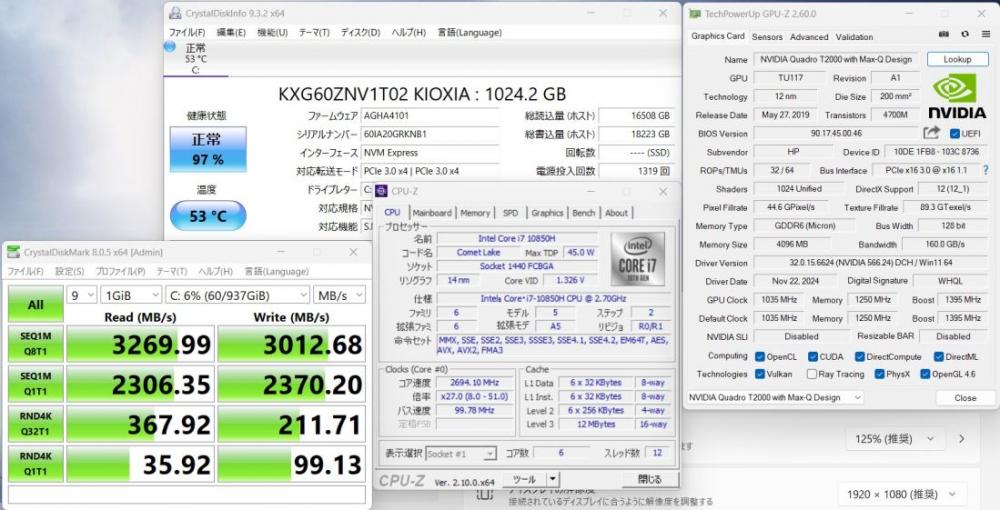Screen dimensions: 1000x510
Task: Click the blue health status 正常 97% indicator
Action: (208, 149)
